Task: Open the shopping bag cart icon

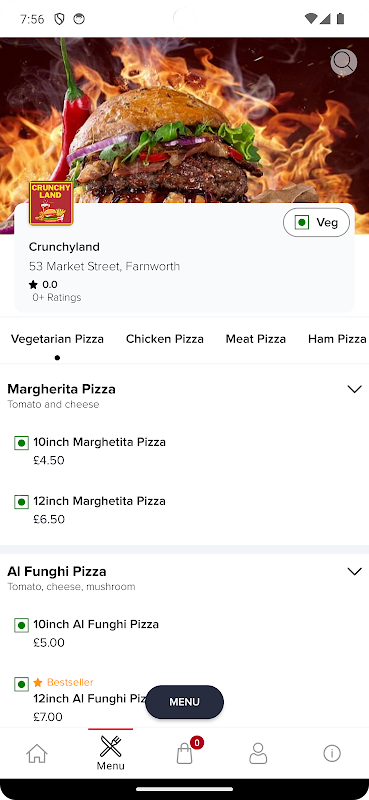Action: point(185,753)
